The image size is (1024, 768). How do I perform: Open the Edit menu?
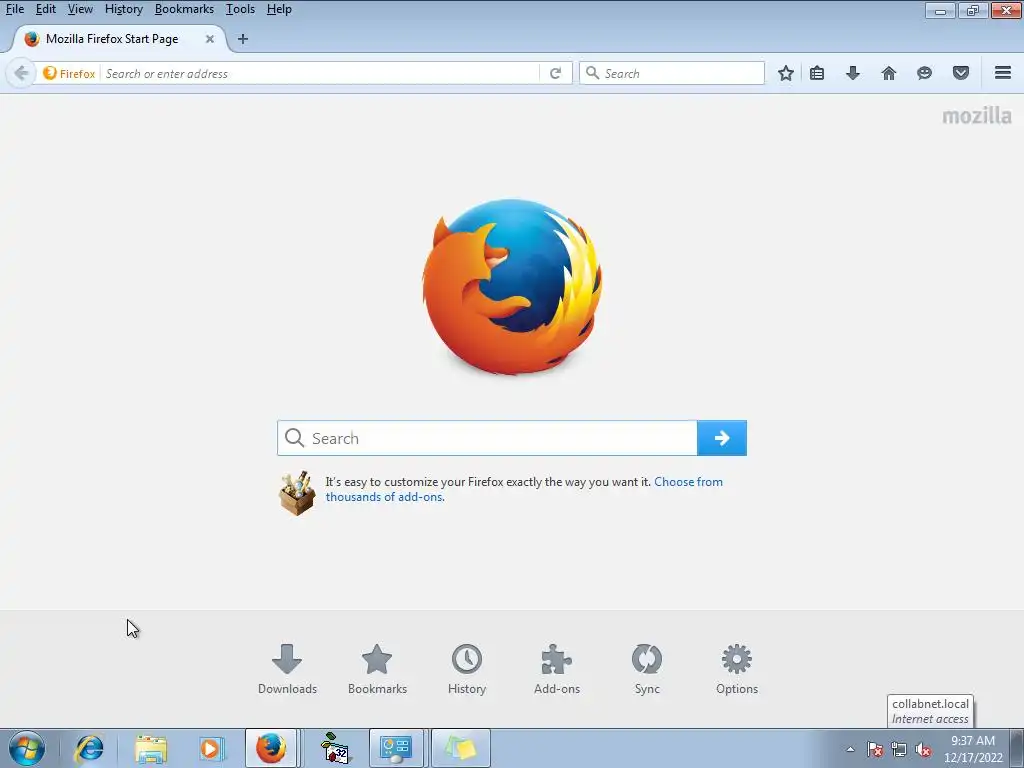(x=45, y=9)
